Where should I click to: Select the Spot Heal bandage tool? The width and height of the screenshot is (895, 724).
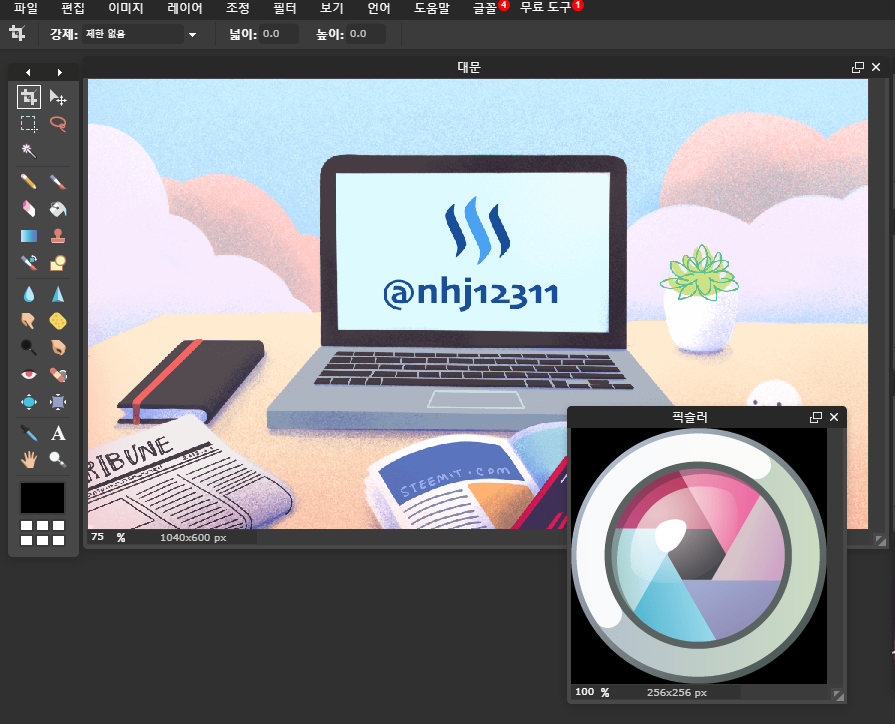pyautogui.click(x=58, y=375)
